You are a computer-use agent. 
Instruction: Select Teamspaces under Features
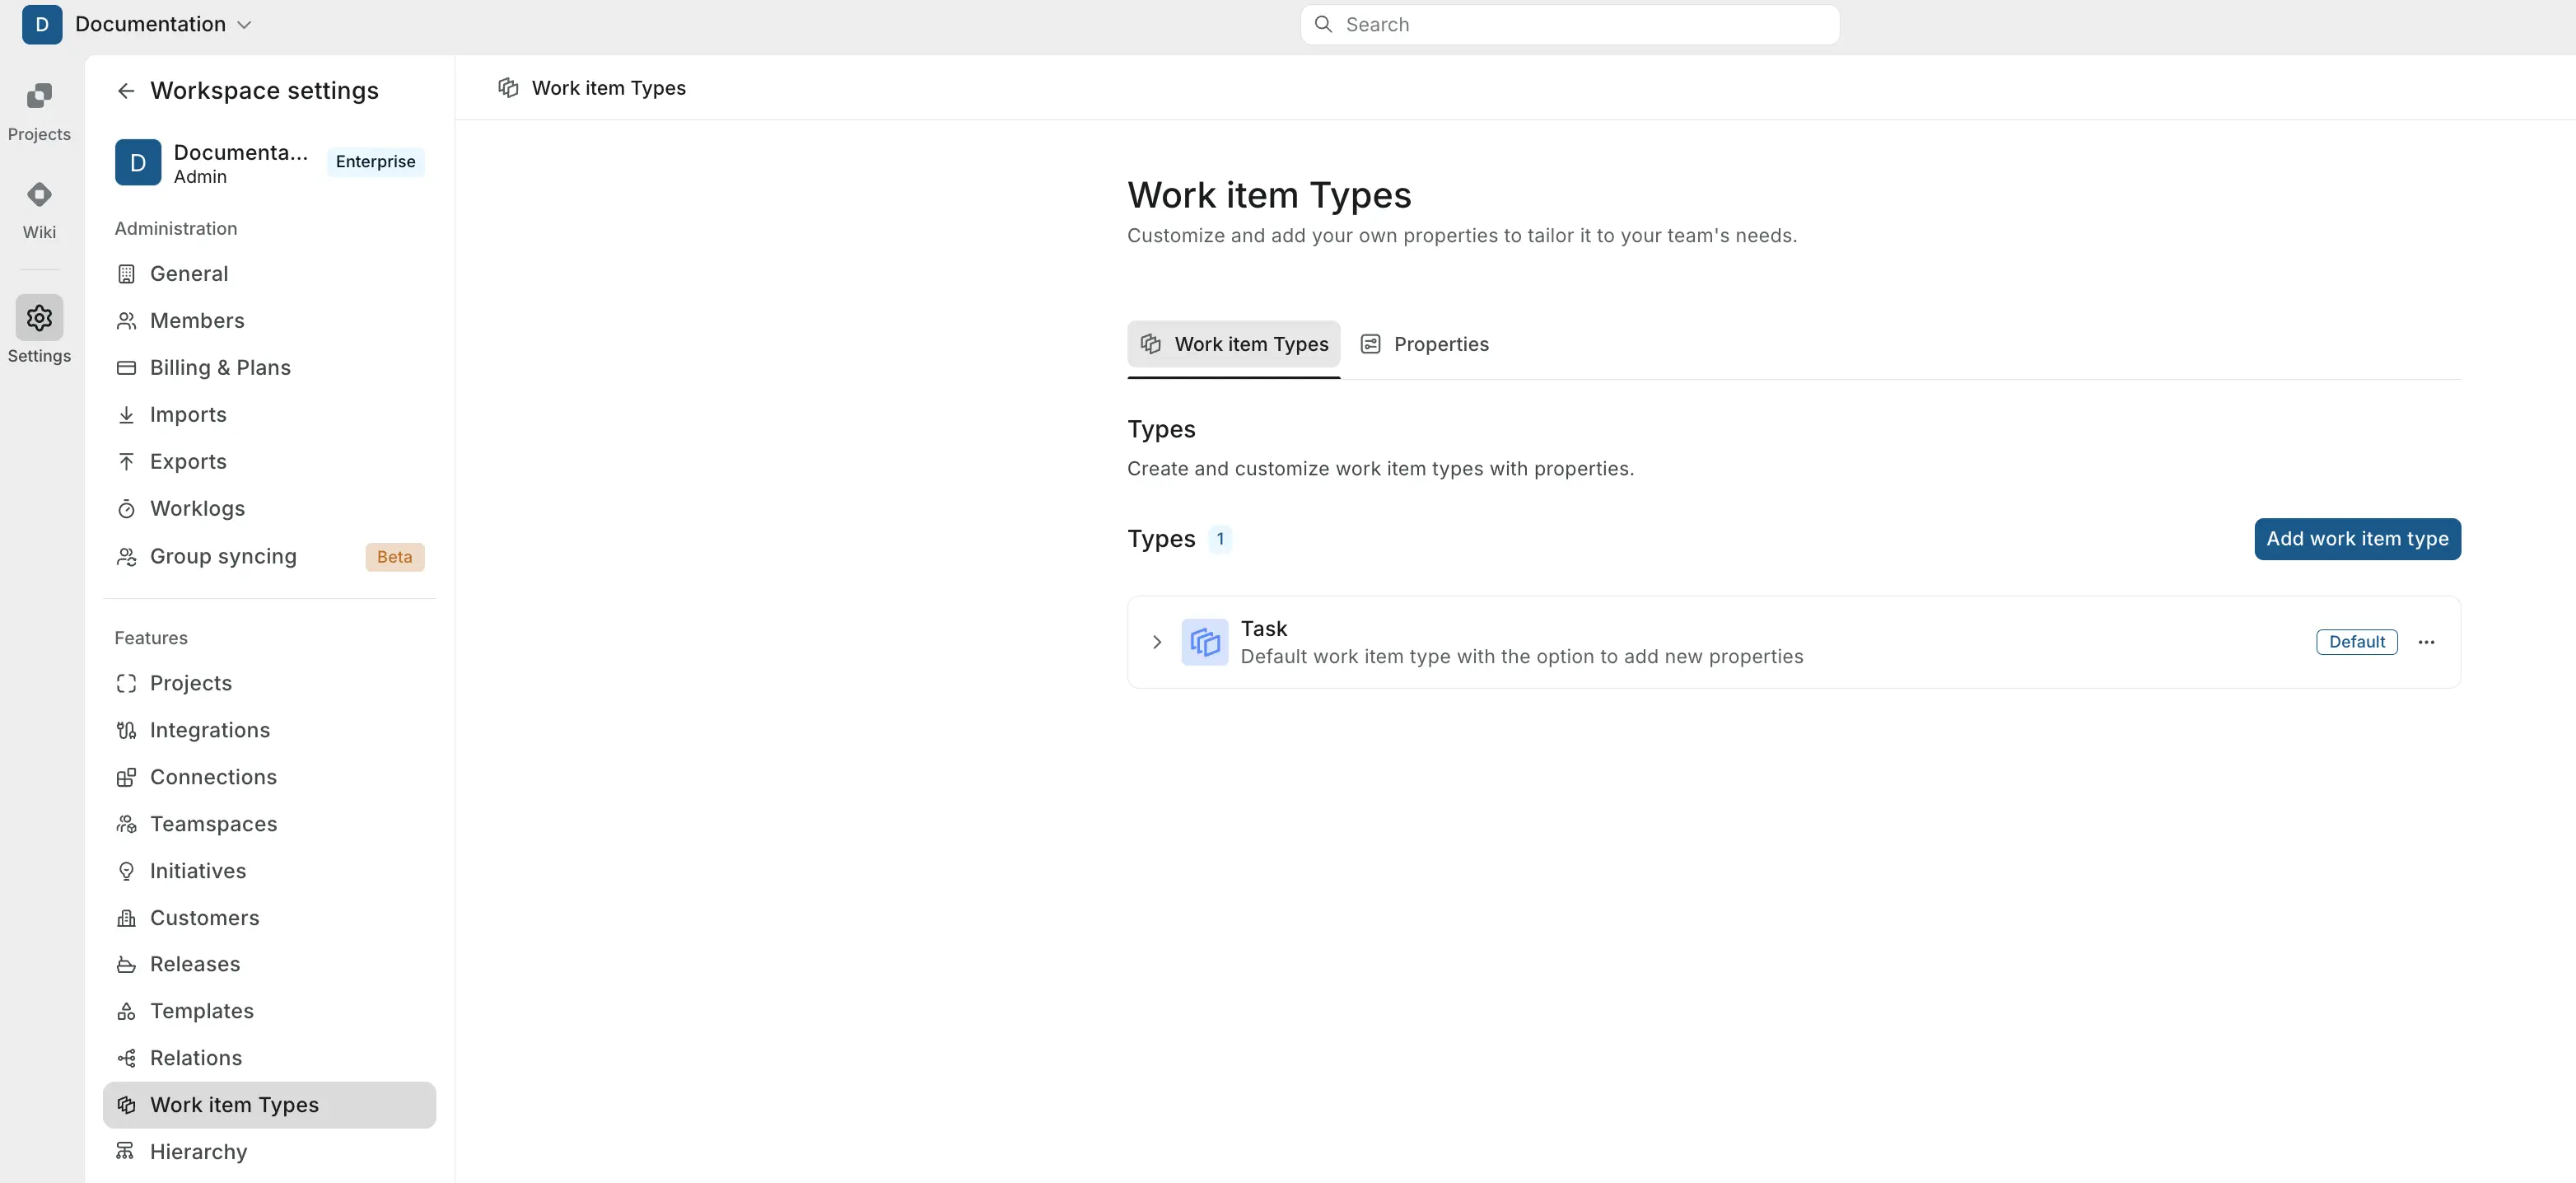pyautogui.click(x=213, y=824)
